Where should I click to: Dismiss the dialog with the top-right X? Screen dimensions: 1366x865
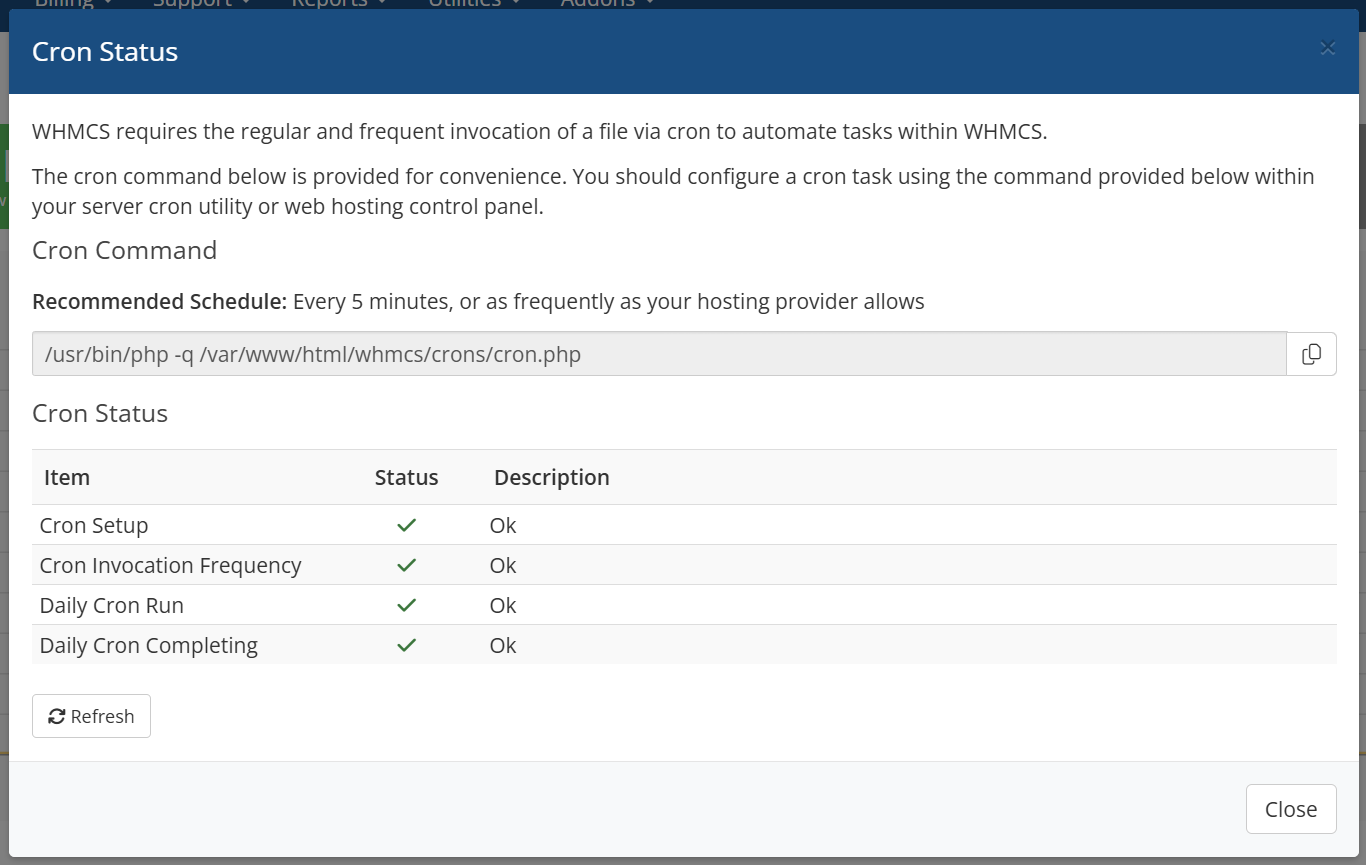coord(1327,48)
